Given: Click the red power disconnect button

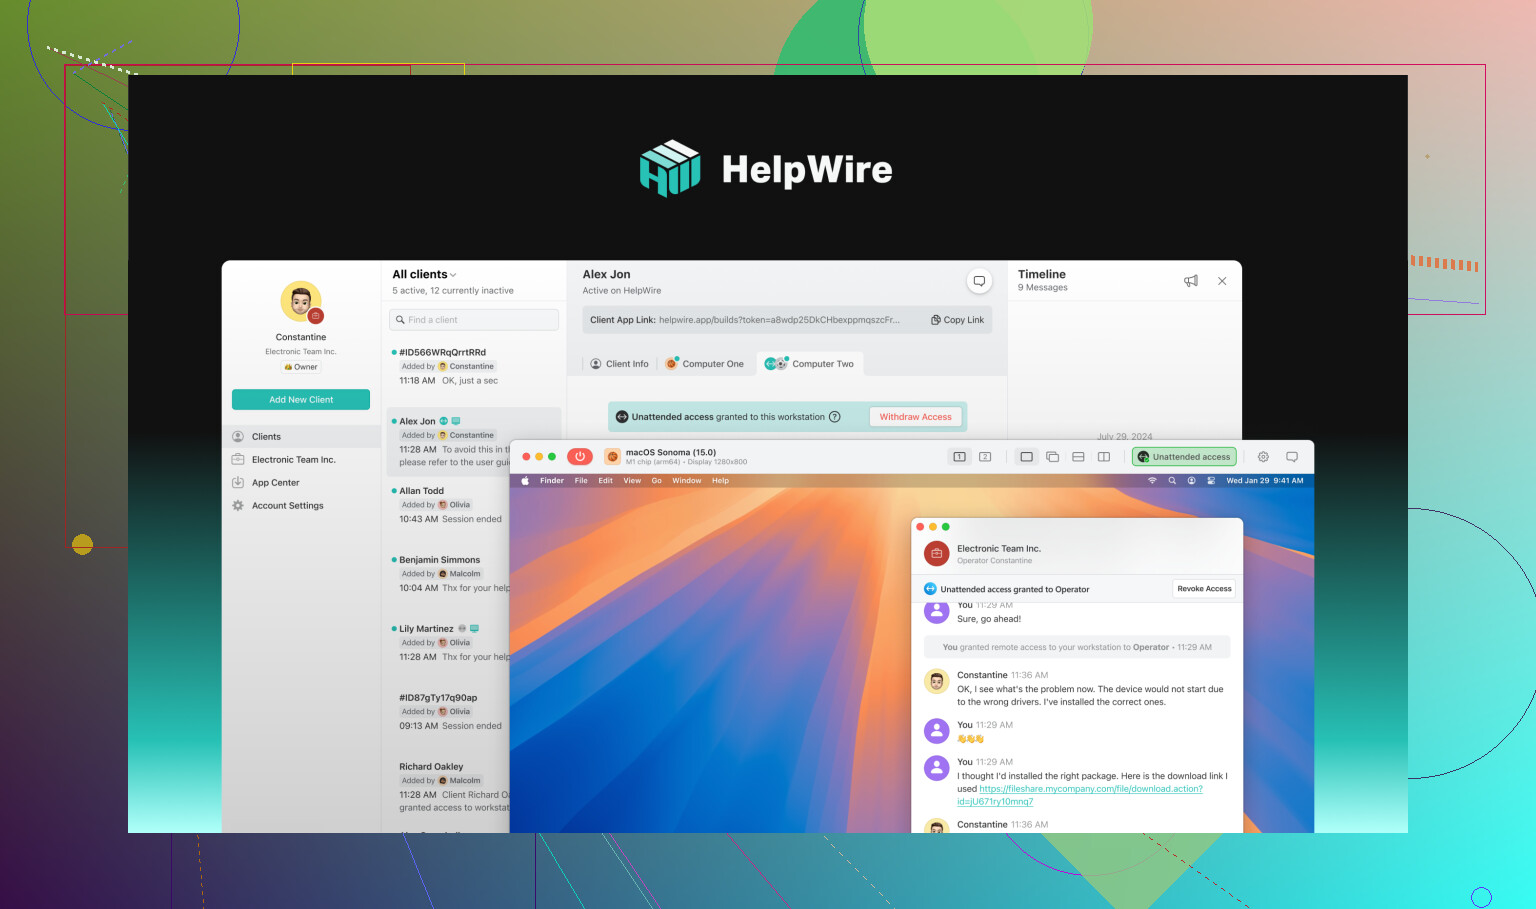Looking at the screenshot, I should pyautogui.click(x=580, y=457).
